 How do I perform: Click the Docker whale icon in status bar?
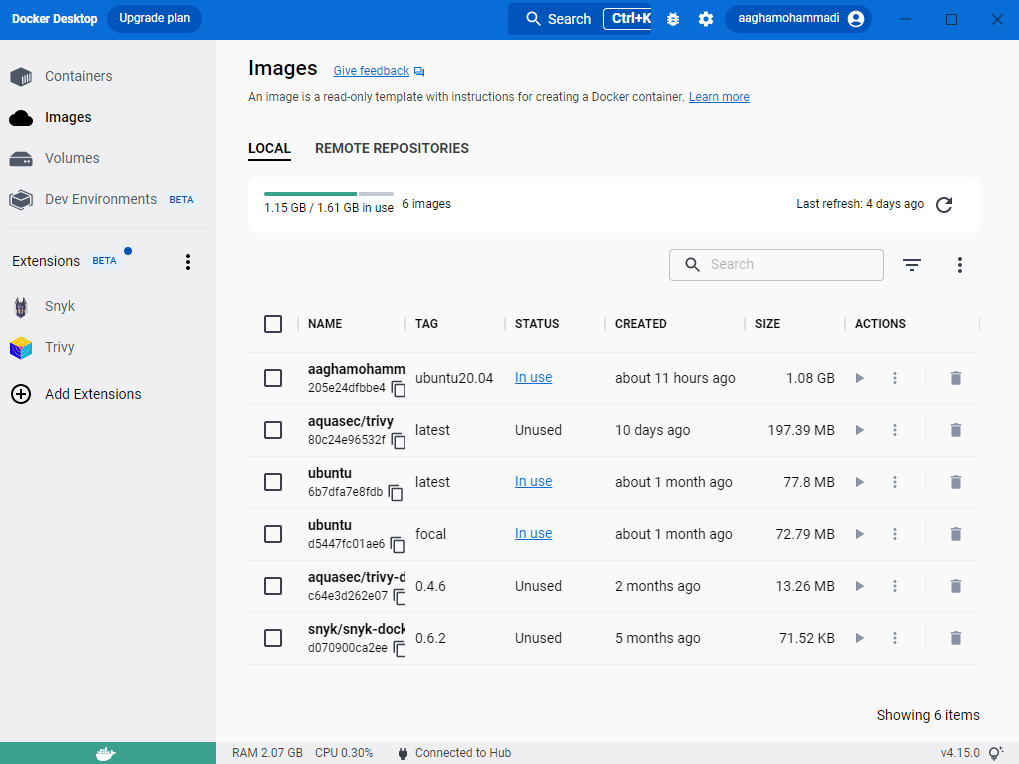point(107,754)
